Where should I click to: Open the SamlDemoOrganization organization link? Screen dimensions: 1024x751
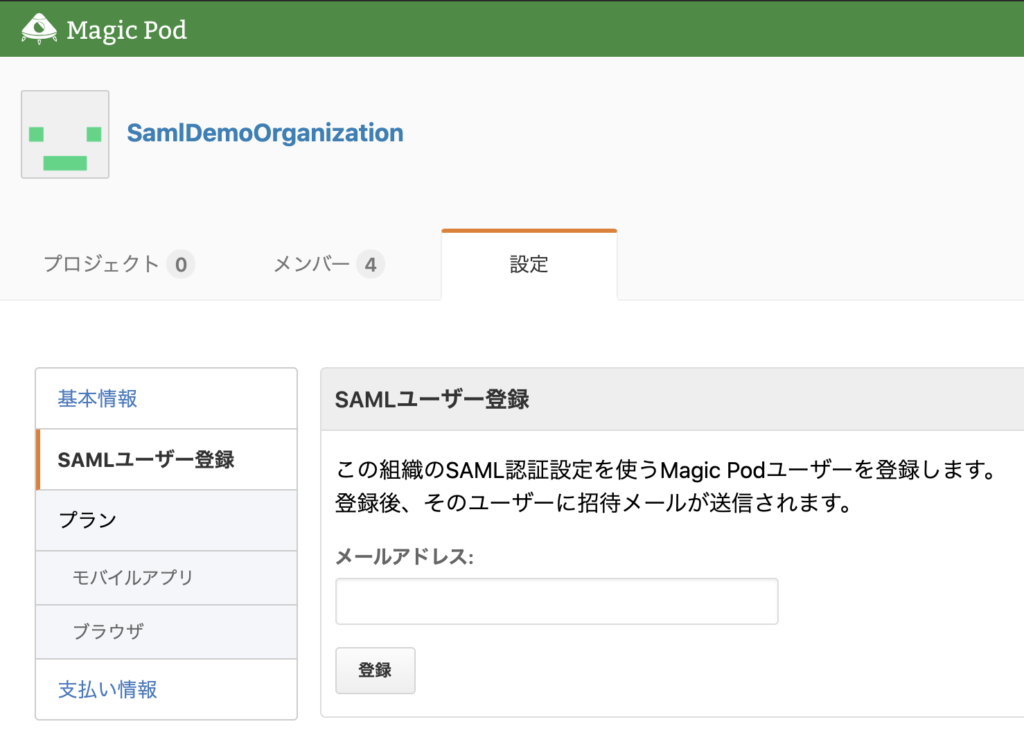coord(265,133)
